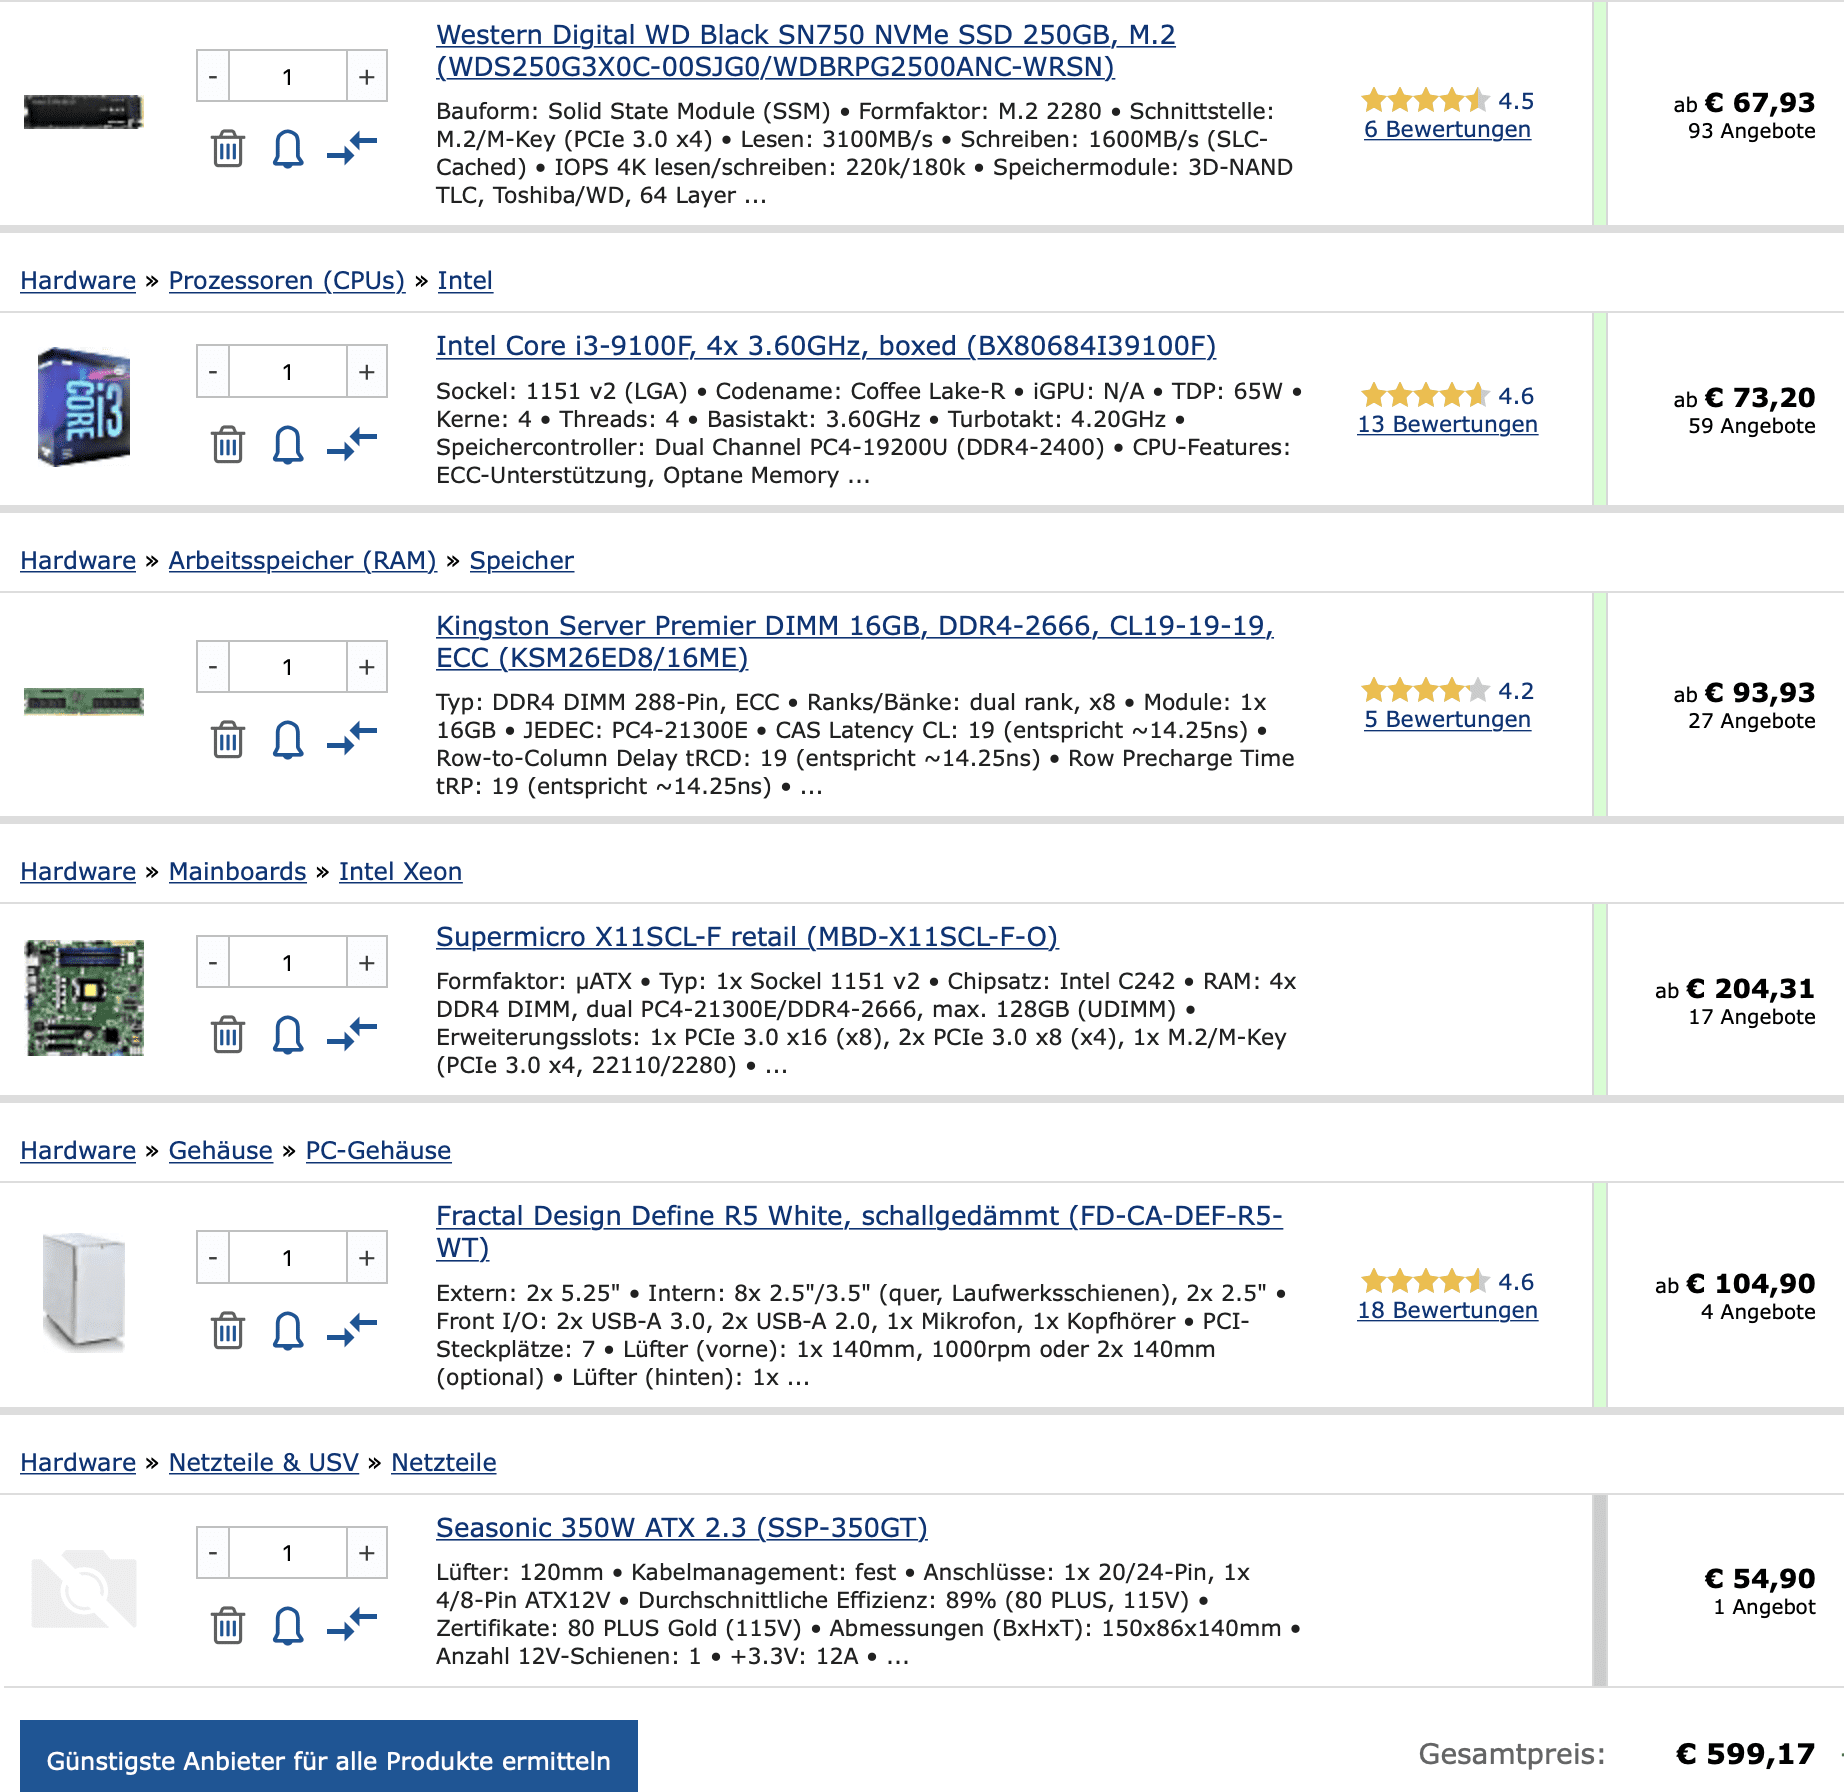Open Kingston Server Premier DIMM 16GB link
Viewport: 1844px width, 1792px height.
pos(854,641)
